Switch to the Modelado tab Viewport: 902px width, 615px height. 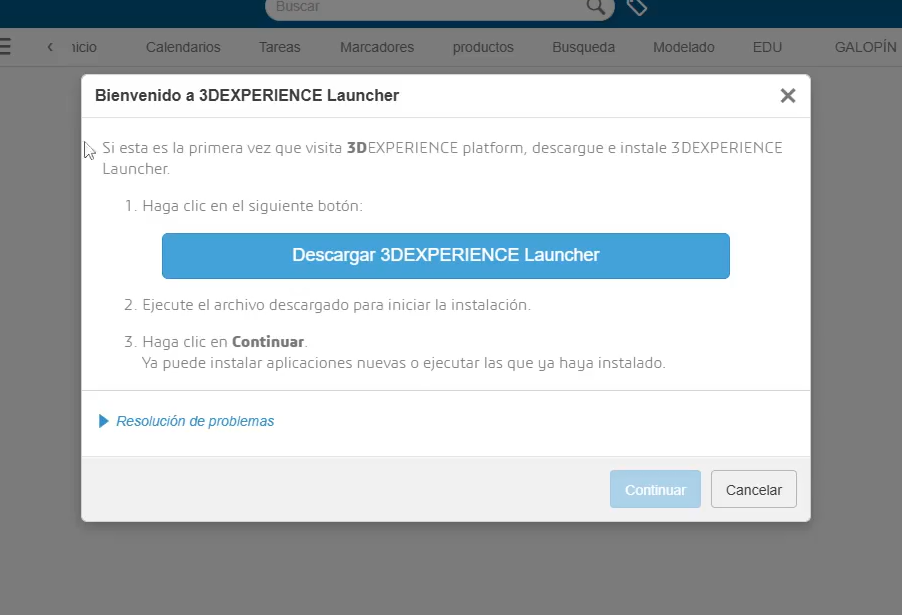pos(683,47)
